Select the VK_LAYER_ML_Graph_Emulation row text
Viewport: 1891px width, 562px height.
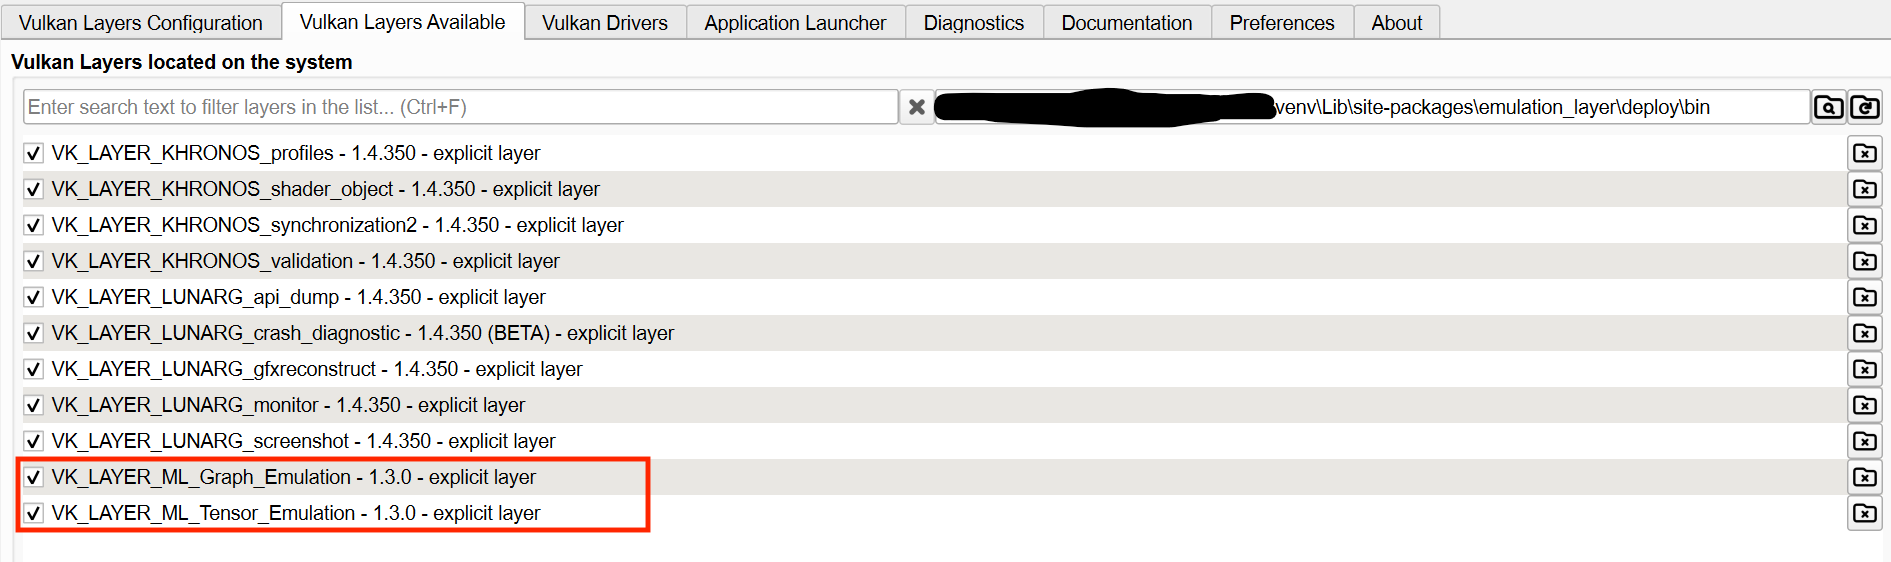click(293, 477)
